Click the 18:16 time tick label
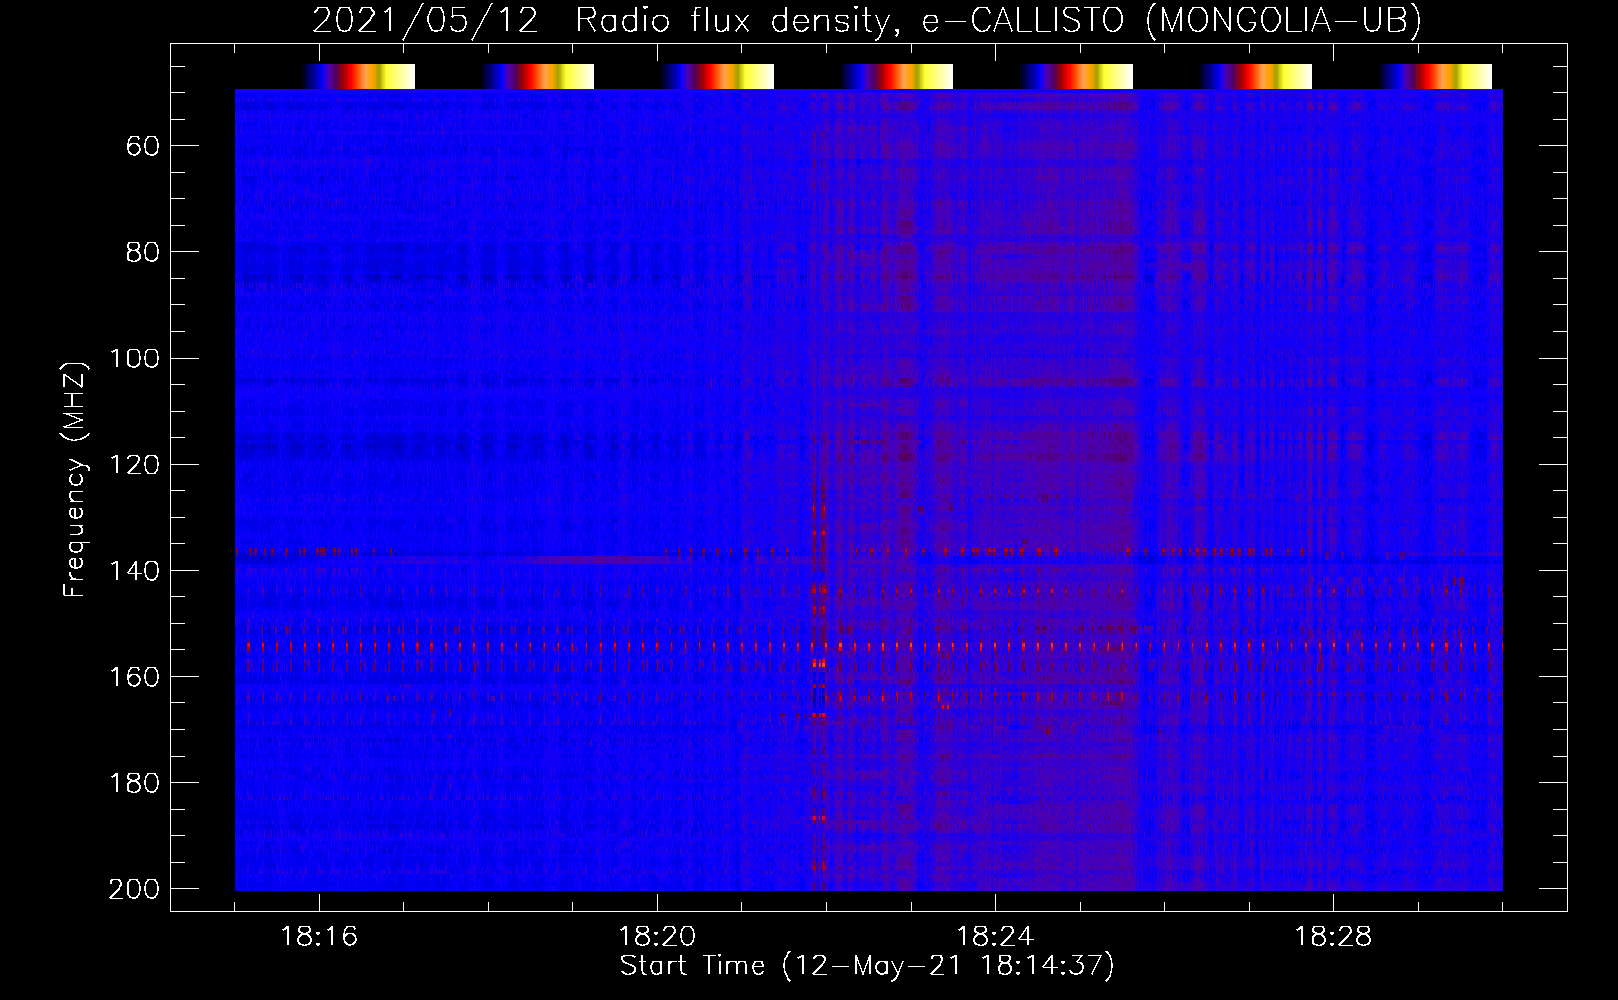1618x1000 pixels. (x=319, y=937)
